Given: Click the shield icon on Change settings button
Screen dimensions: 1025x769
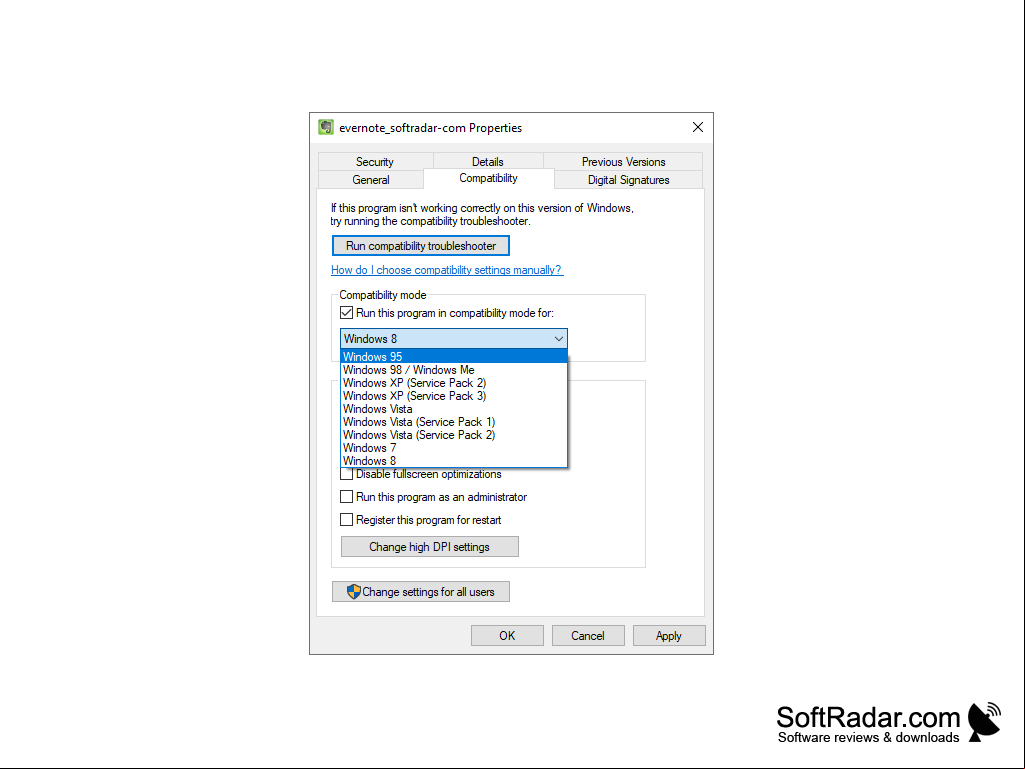Looking at the screenshot, I should coord(354,592).
